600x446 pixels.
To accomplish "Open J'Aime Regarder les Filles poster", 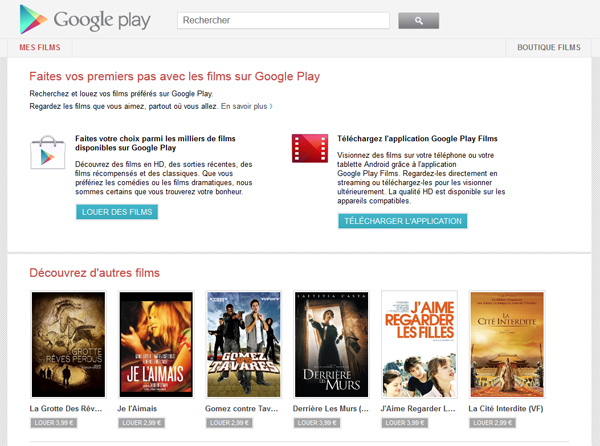I will pos(419,344).
